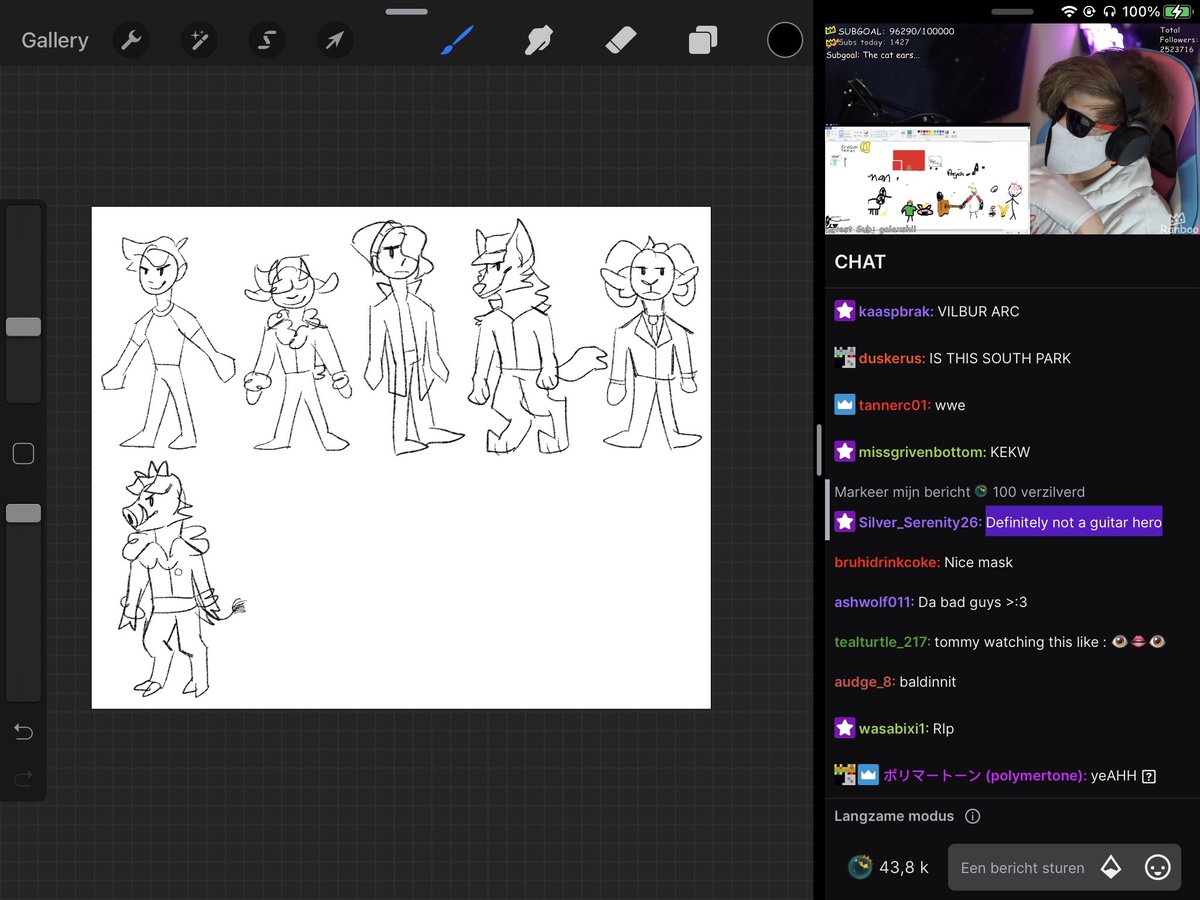Image resolution: width=1200 pixels, height=900 pixels.
Task: Click the battery indicator in status bar
Action: [x=1180, y=11]
